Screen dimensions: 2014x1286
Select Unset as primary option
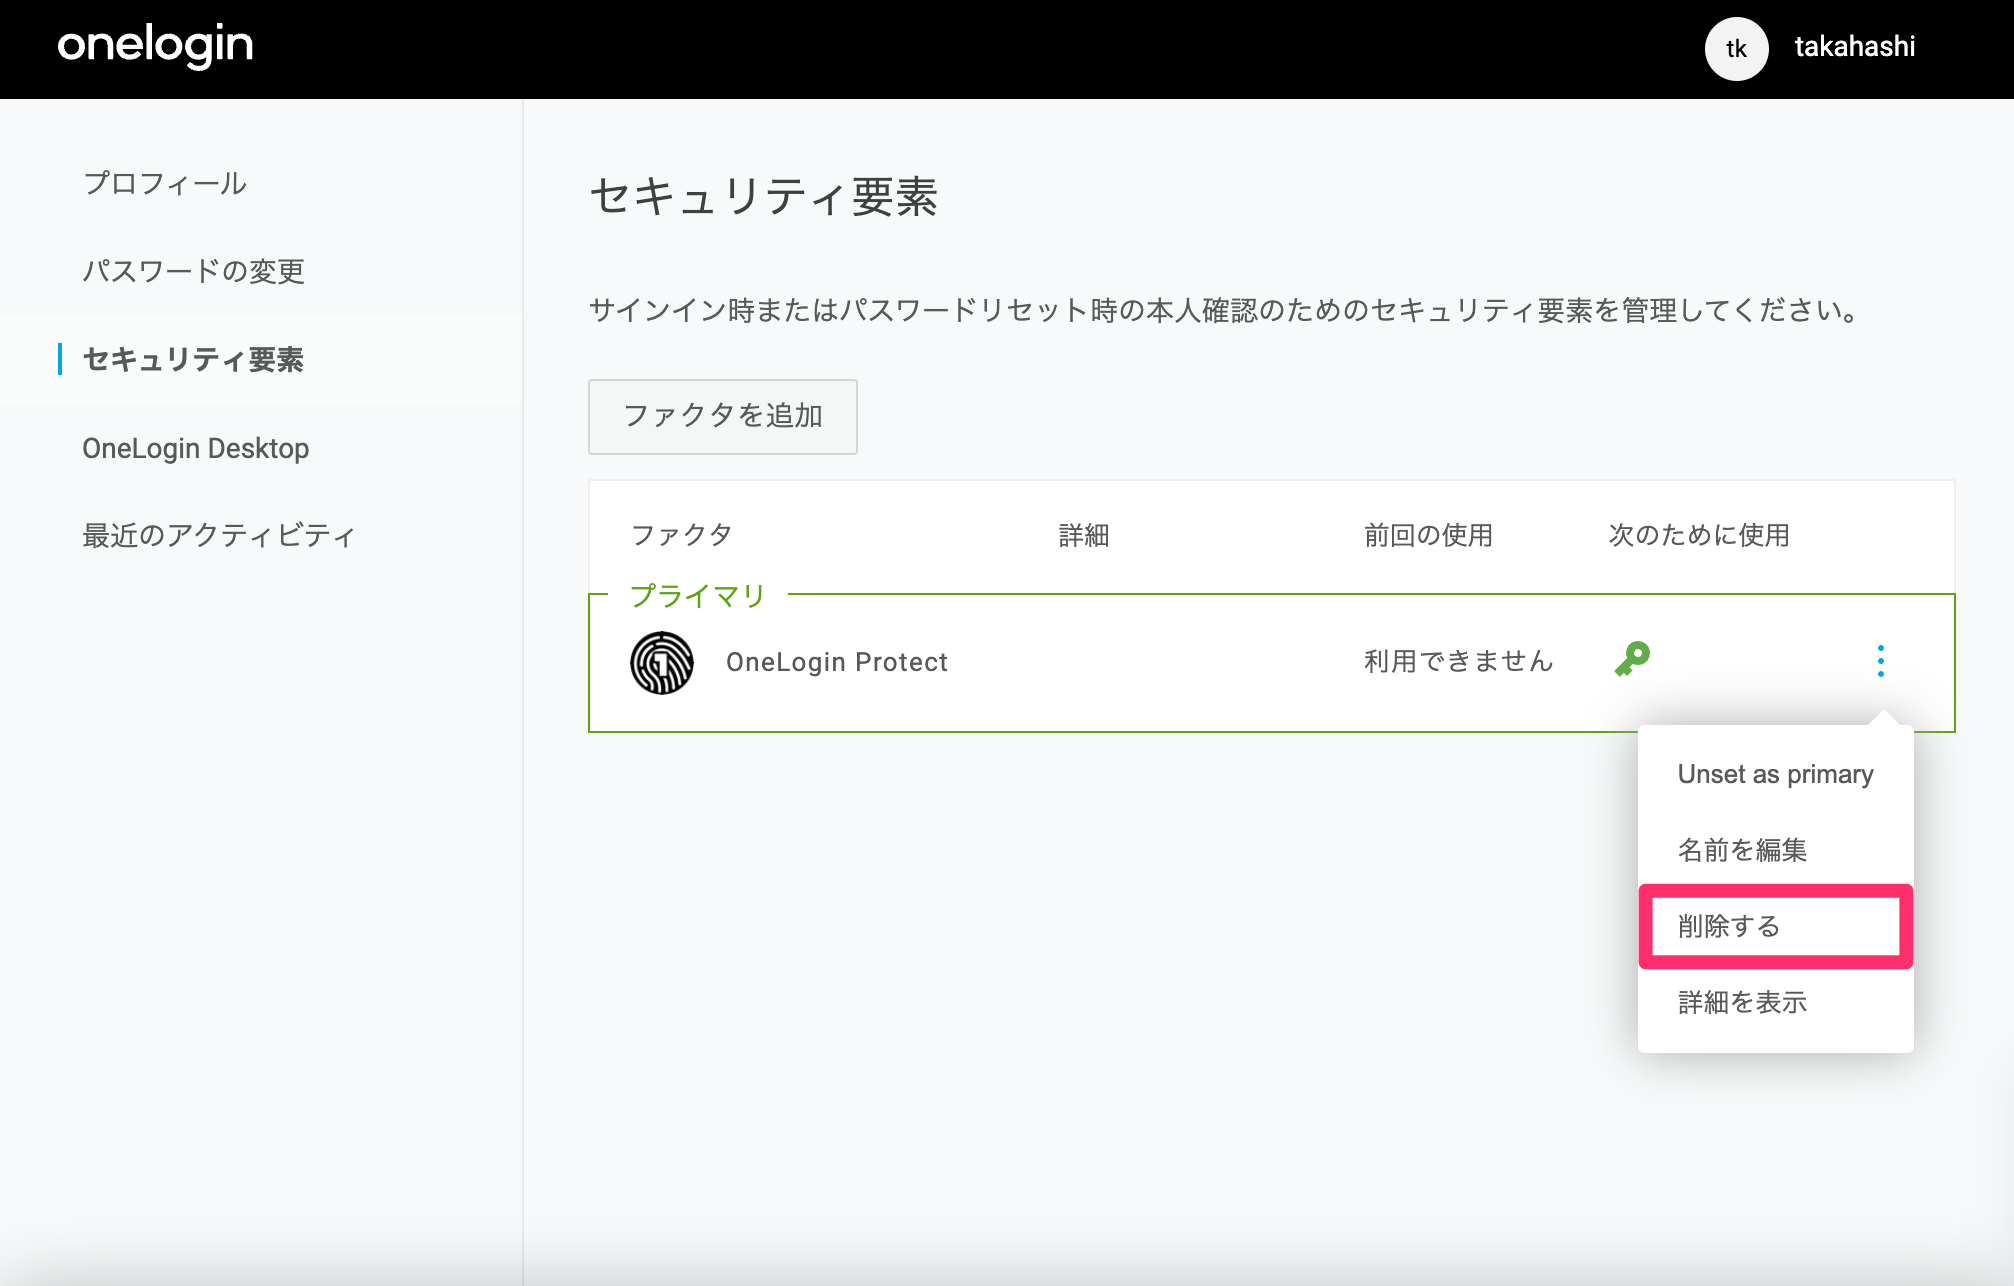click(x=1775, y=774)
